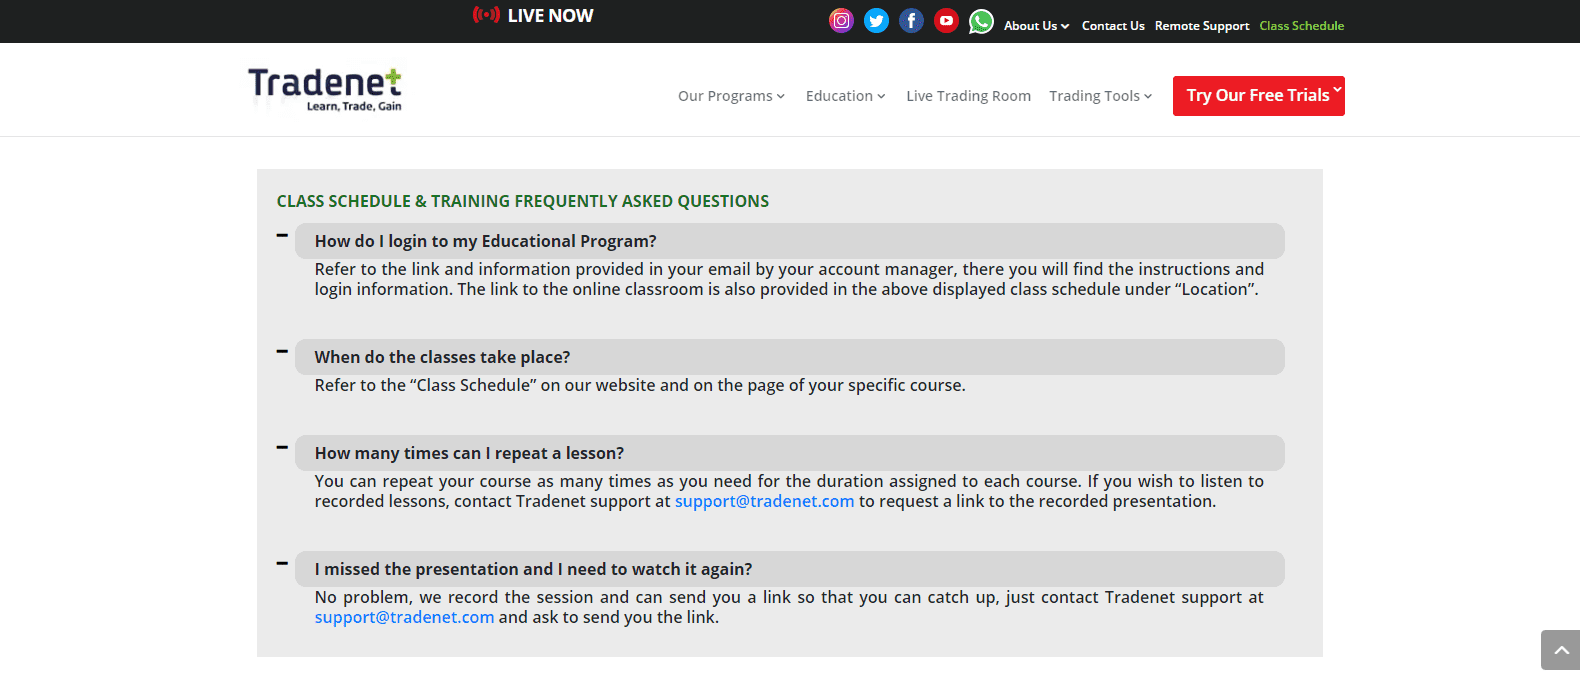Click 'I missed the presentation' question header
The width and height of the screenshot is (1580, 677).
pos(790,569)
